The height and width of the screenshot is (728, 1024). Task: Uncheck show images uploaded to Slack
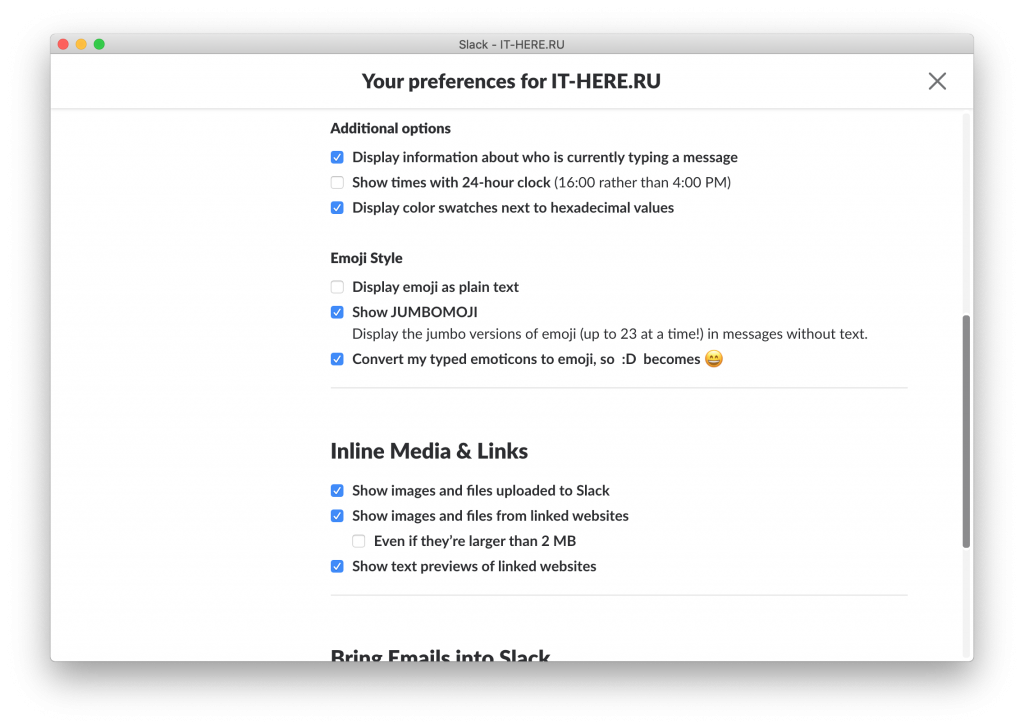click(x=337, y=490)
